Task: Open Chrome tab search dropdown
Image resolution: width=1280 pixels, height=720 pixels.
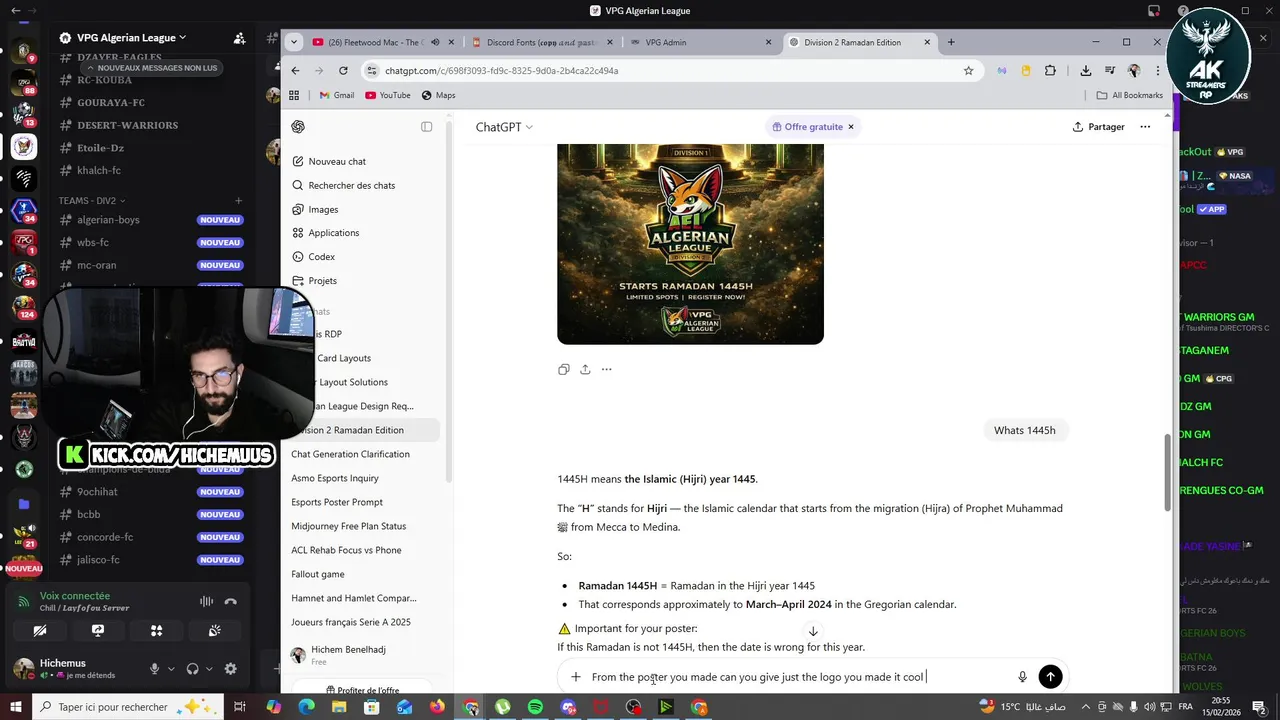Action: click(x=293, y=42)
